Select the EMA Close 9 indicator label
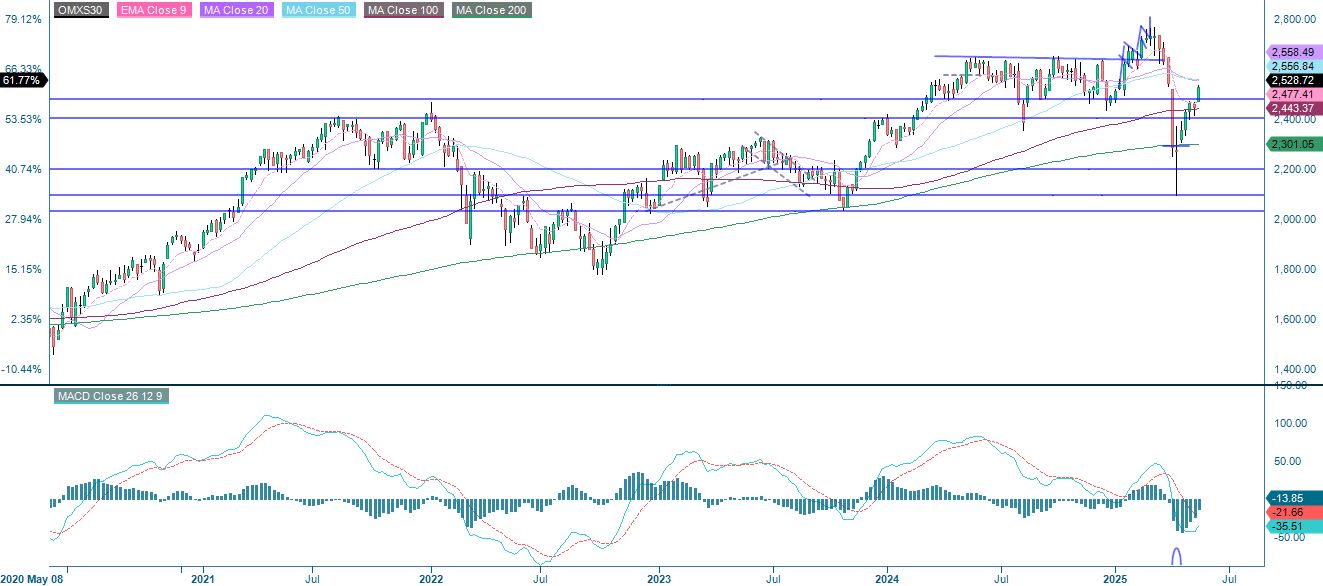1323x586 pixels. coord(152,10)
